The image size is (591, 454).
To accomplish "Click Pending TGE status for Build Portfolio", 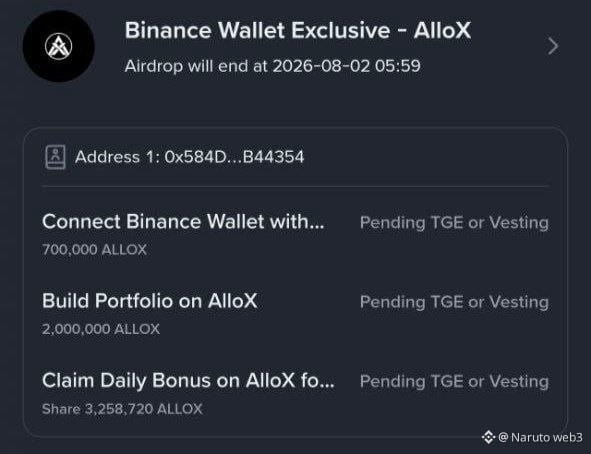I will 454,302.
